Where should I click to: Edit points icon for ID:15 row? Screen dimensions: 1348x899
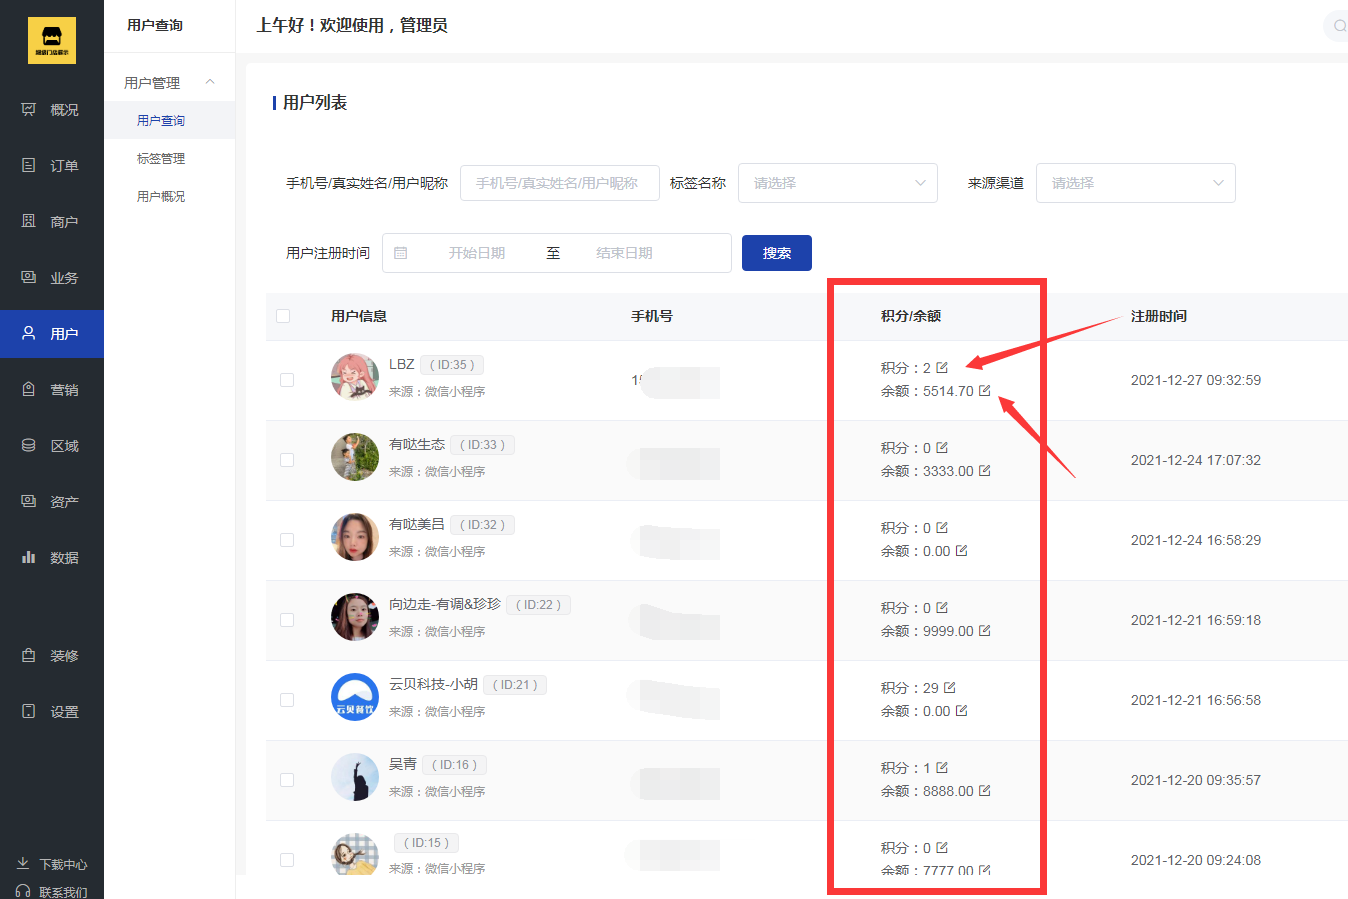point(942,847)
